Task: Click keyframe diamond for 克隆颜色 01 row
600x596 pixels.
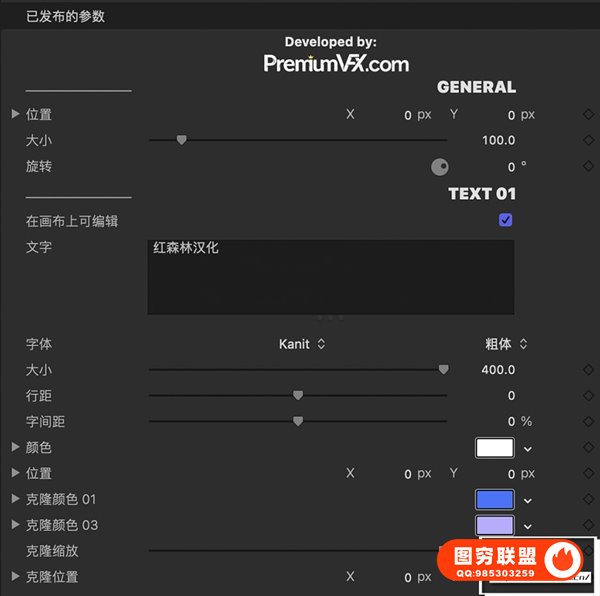Action: (588, 500)
